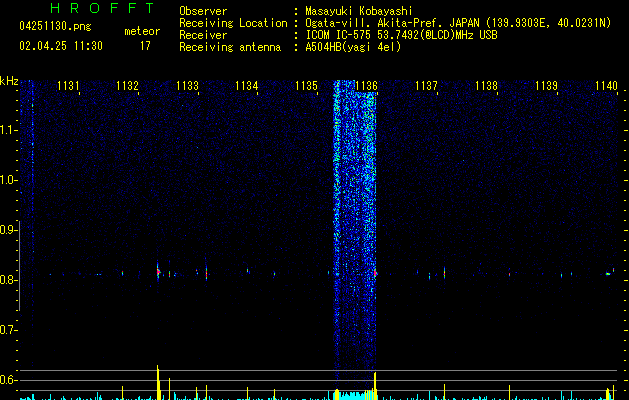Viewport: 629px width, 400px height.
Task: Click the 1138 time marker
Action: pyautogui.click(x=486, y=85)
